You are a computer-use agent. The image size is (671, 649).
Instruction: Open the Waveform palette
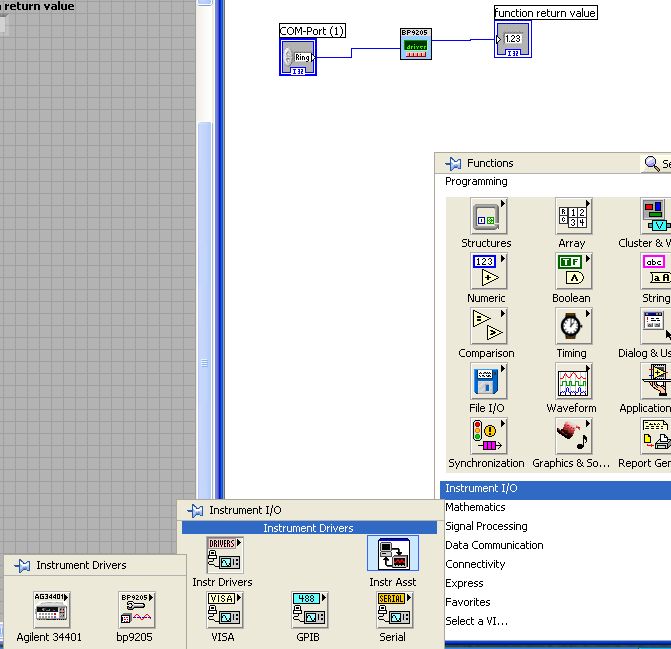573,381
